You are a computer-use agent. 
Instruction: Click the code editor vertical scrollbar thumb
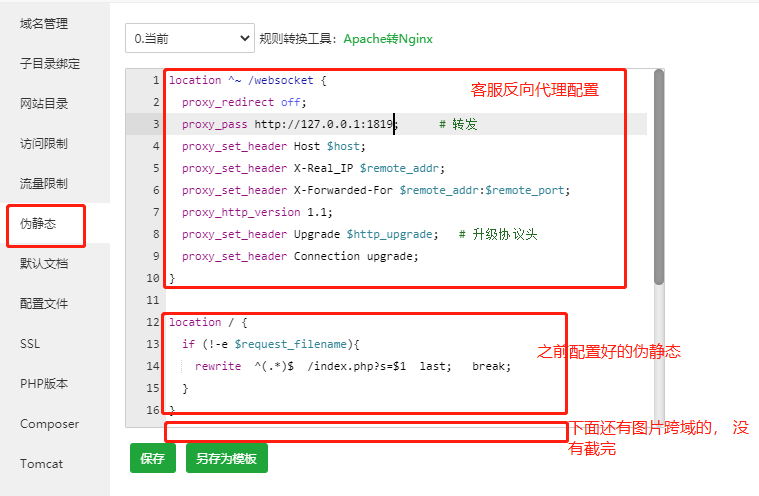click(x=659, y=177)
